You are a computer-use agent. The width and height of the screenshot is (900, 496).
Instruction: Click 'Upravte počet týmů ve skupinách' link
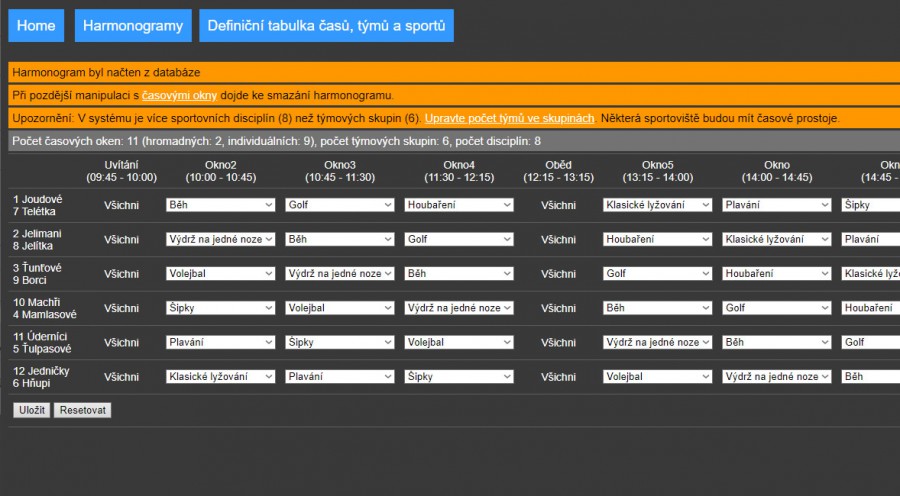510,118
